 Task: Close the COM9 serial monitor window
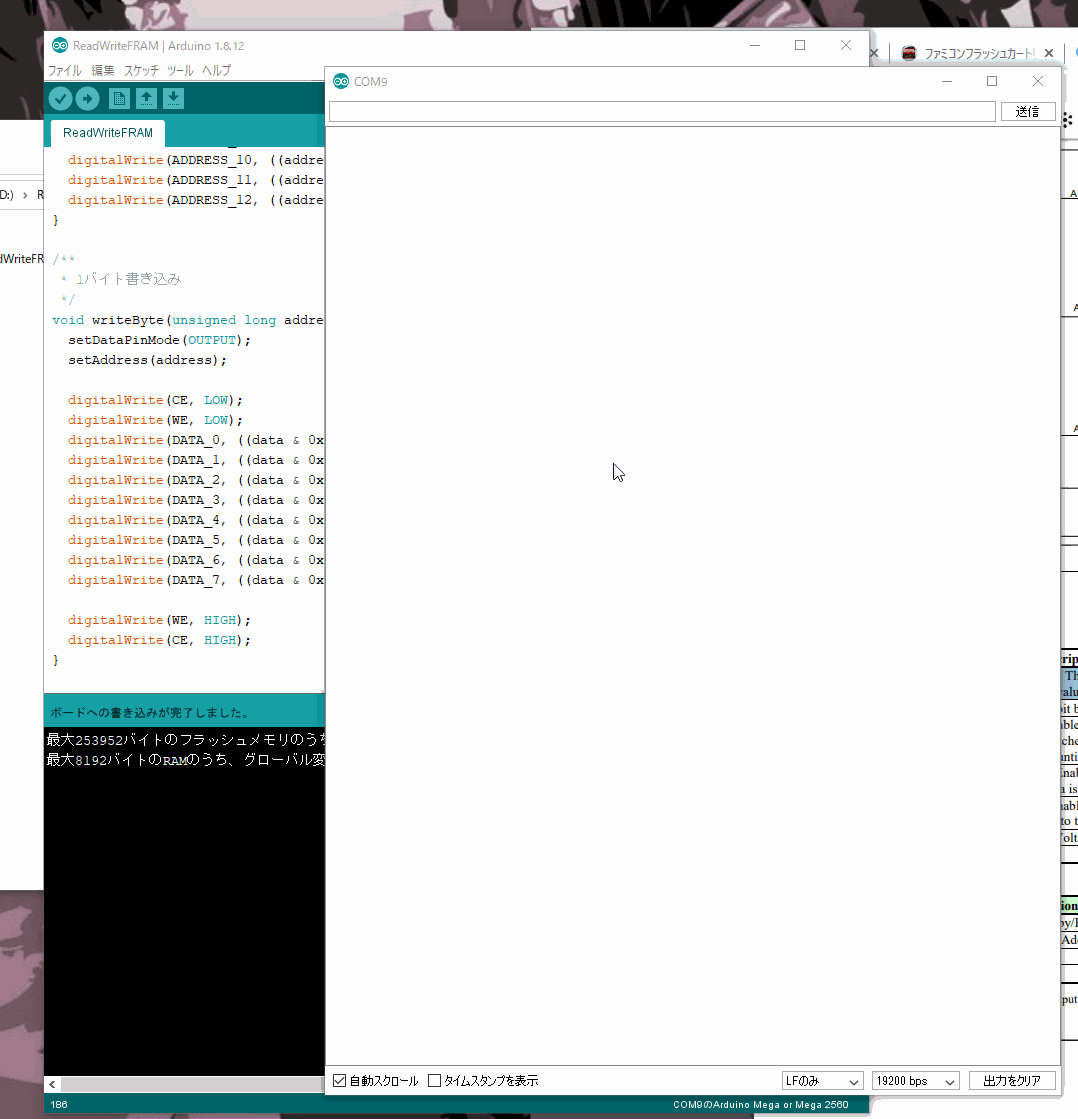coord(1038,81)
